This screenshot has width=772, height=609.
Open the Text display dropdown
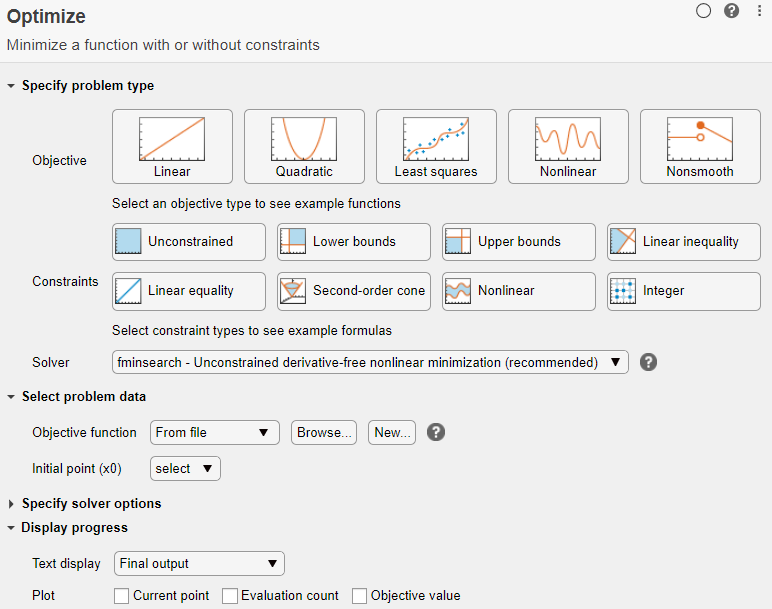pos(200,563)
